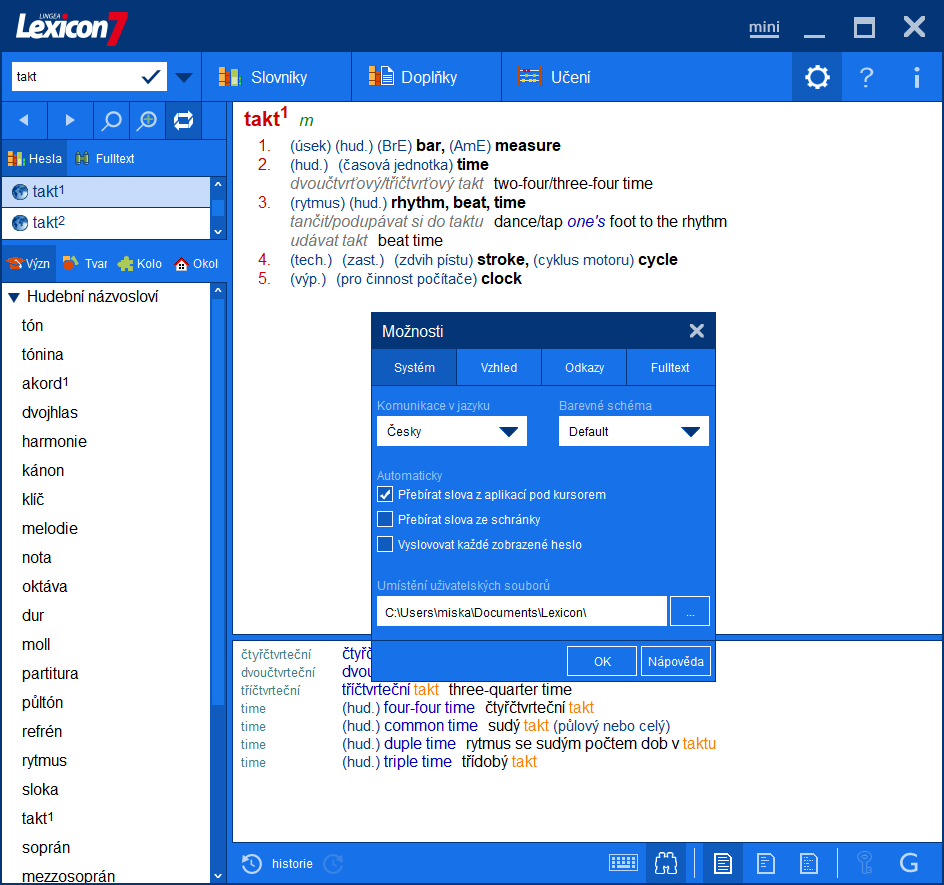Click the user files path input field

[x=521, y=612]
